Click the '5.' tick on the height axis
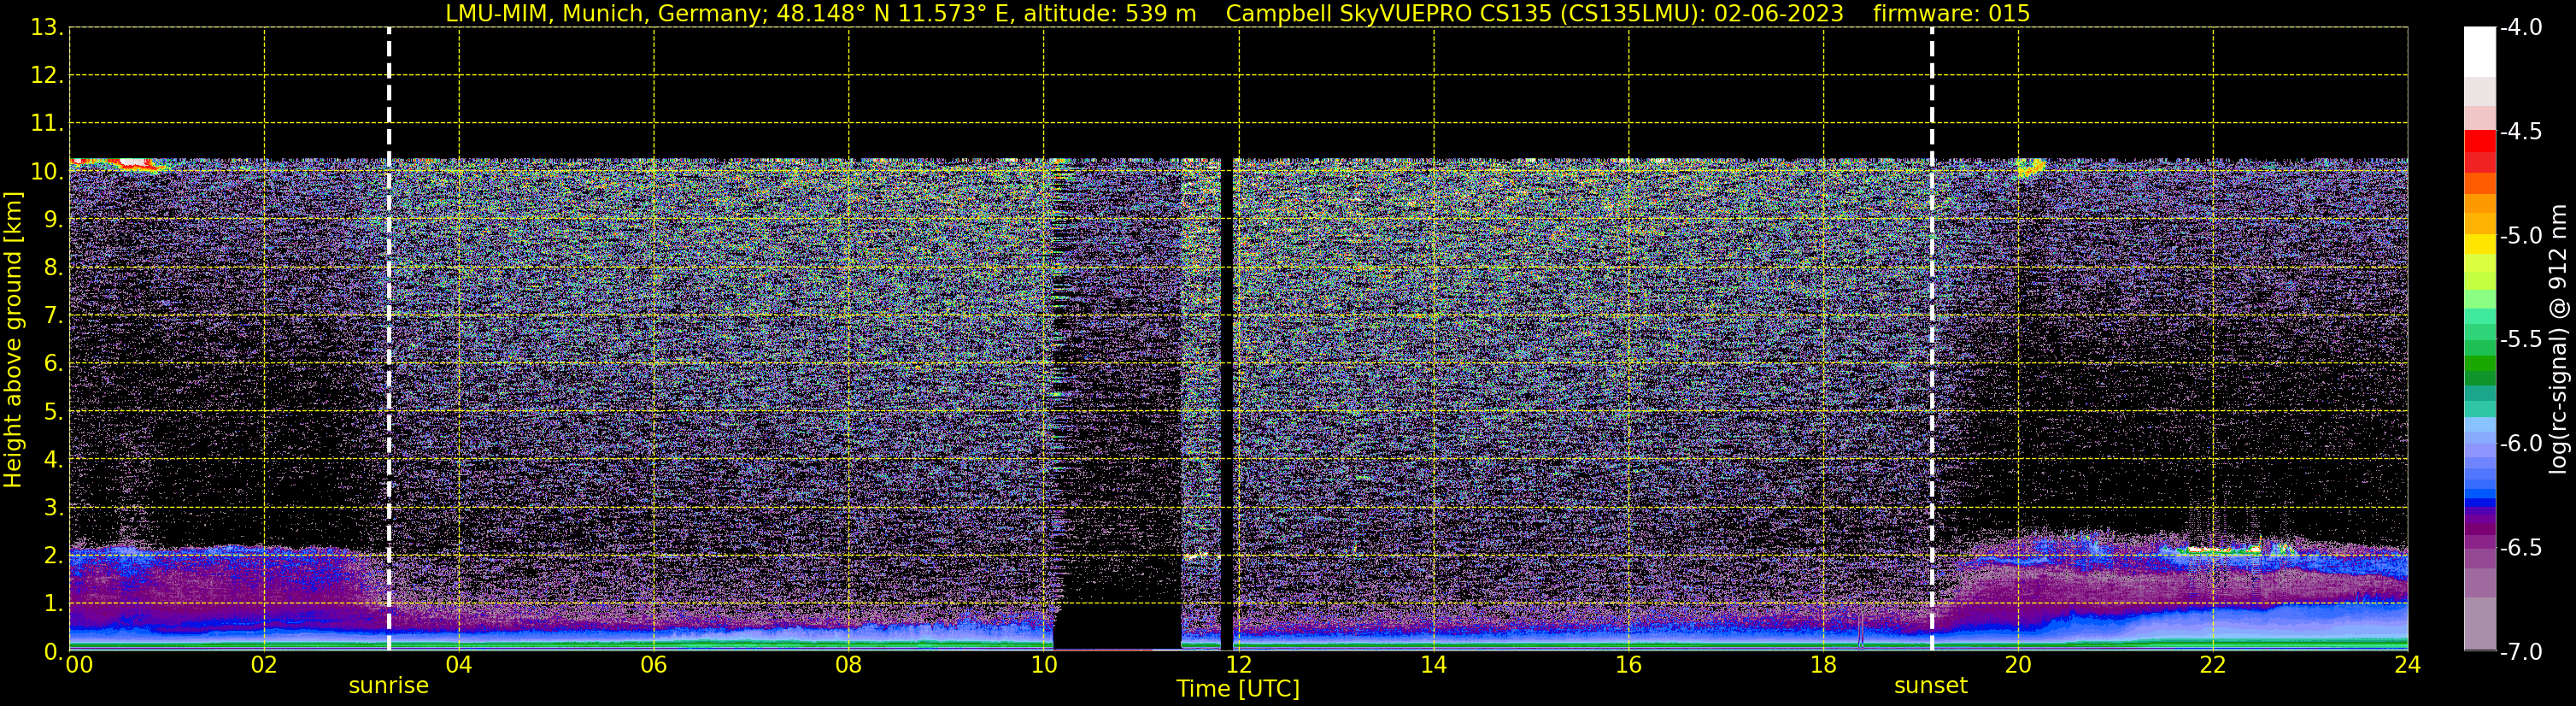 53,412
